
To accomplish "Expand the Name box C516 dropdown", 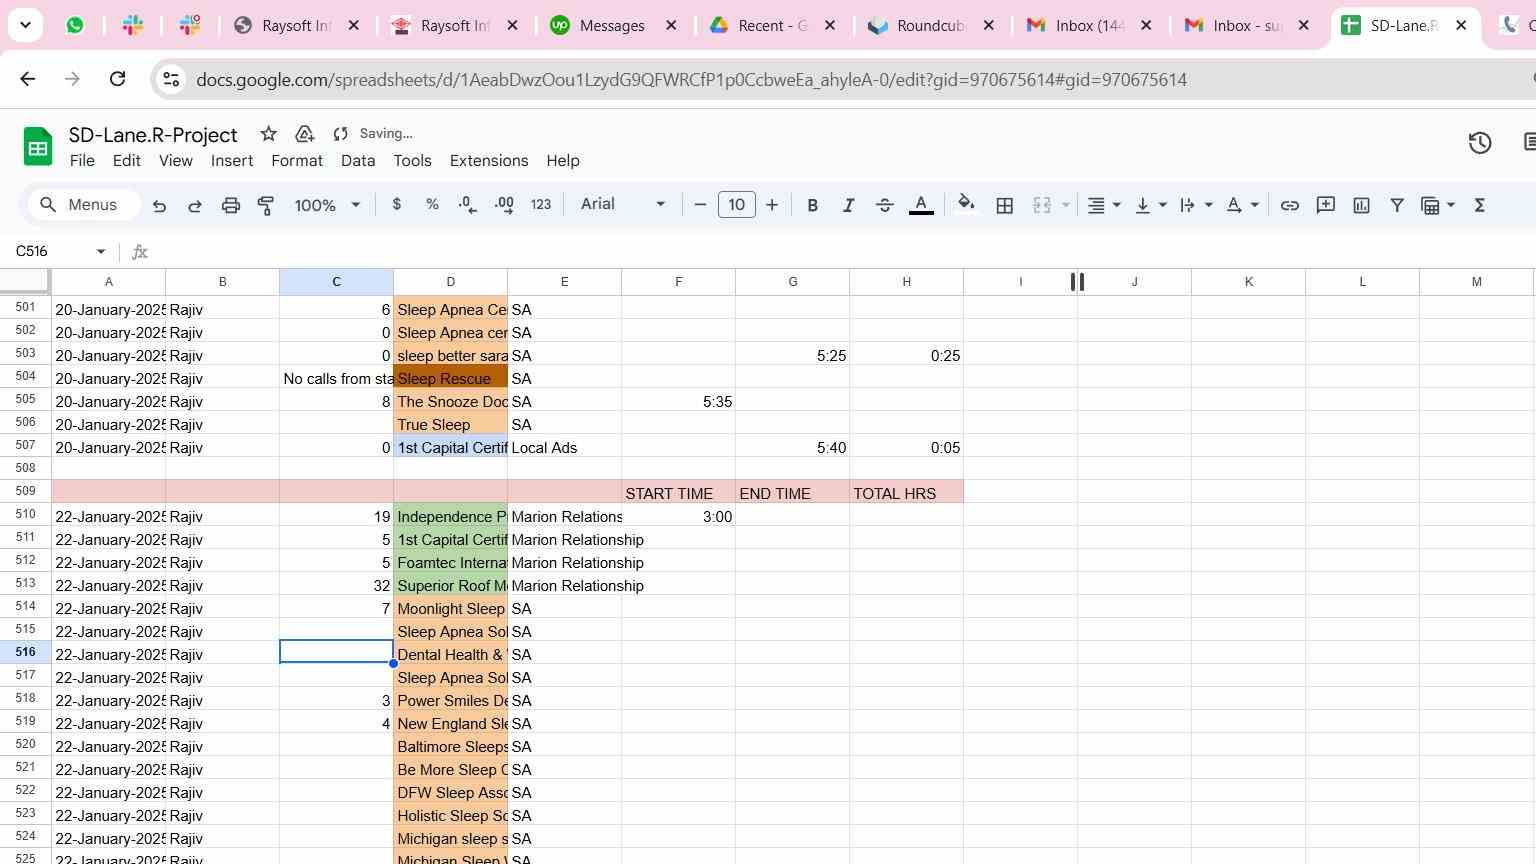I will tap(100, 252).
